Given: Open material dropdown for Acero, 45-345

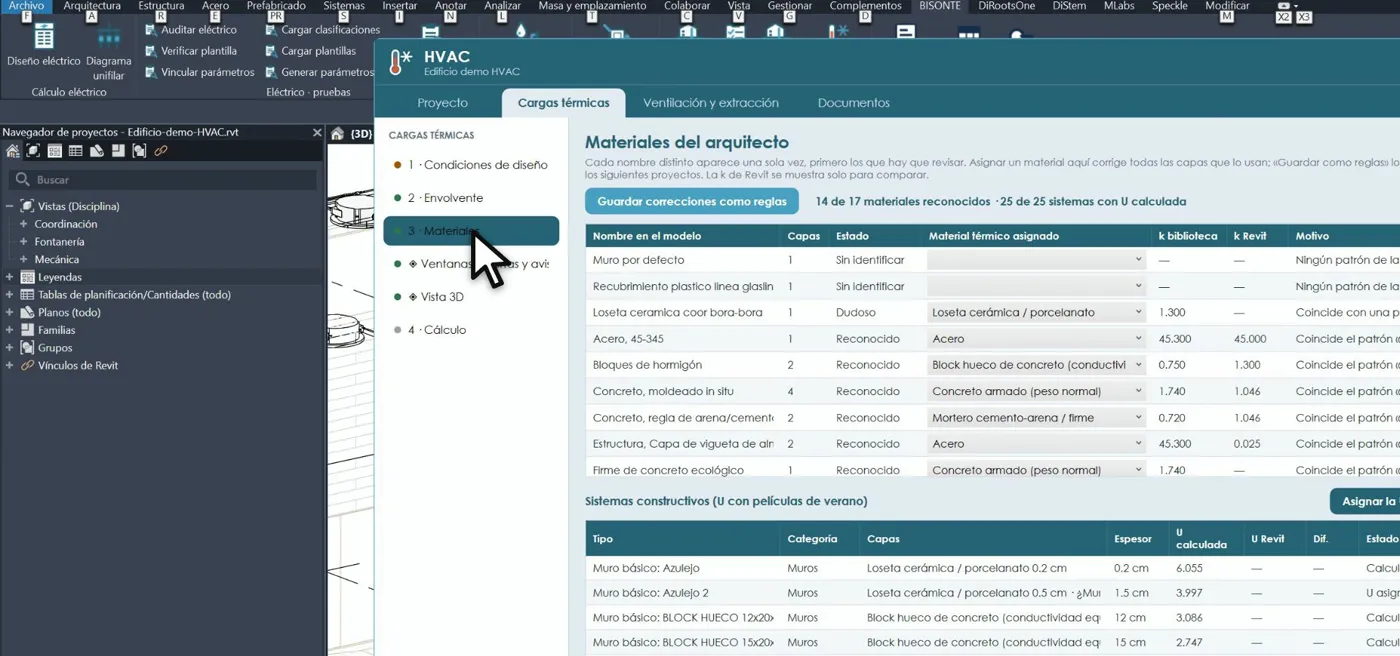Looking at the screenshot, I should [1036, 339].
